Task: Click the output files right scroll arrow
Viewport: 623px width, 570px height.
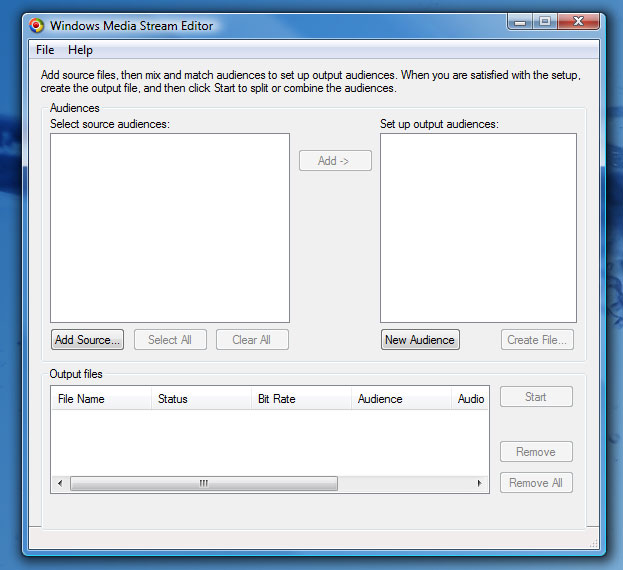Action: click(x=479, y=483)
